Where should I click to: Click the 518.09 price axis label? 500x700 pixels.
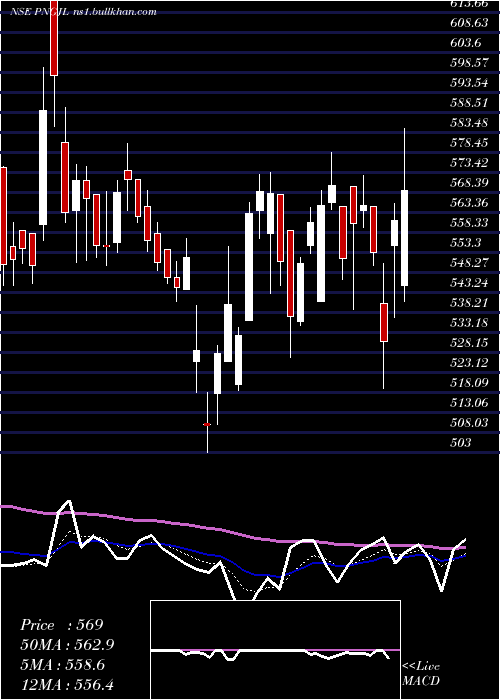pyautogui.click(x=469, y=383)
